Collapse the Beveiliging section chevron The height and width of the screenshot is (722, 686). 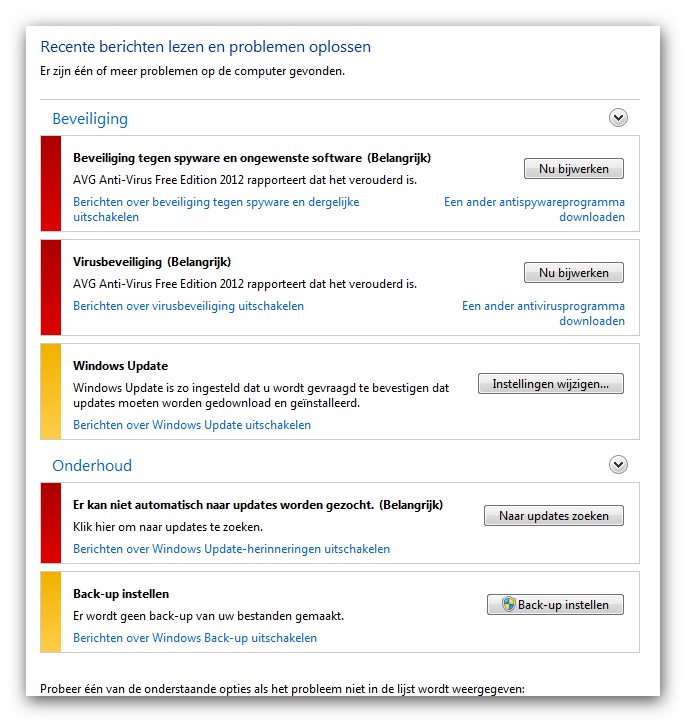[x=618, y=118]
